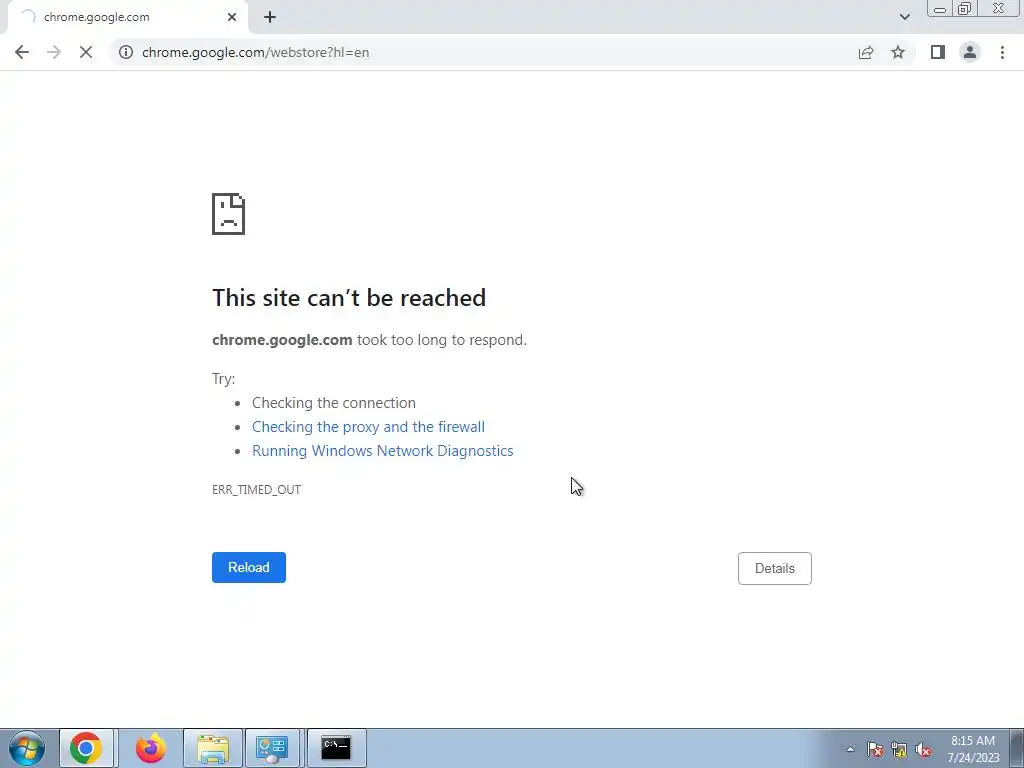Screen dimensions: 1024x768
Task: View site information icon in address bar
Action: (126, 52)
